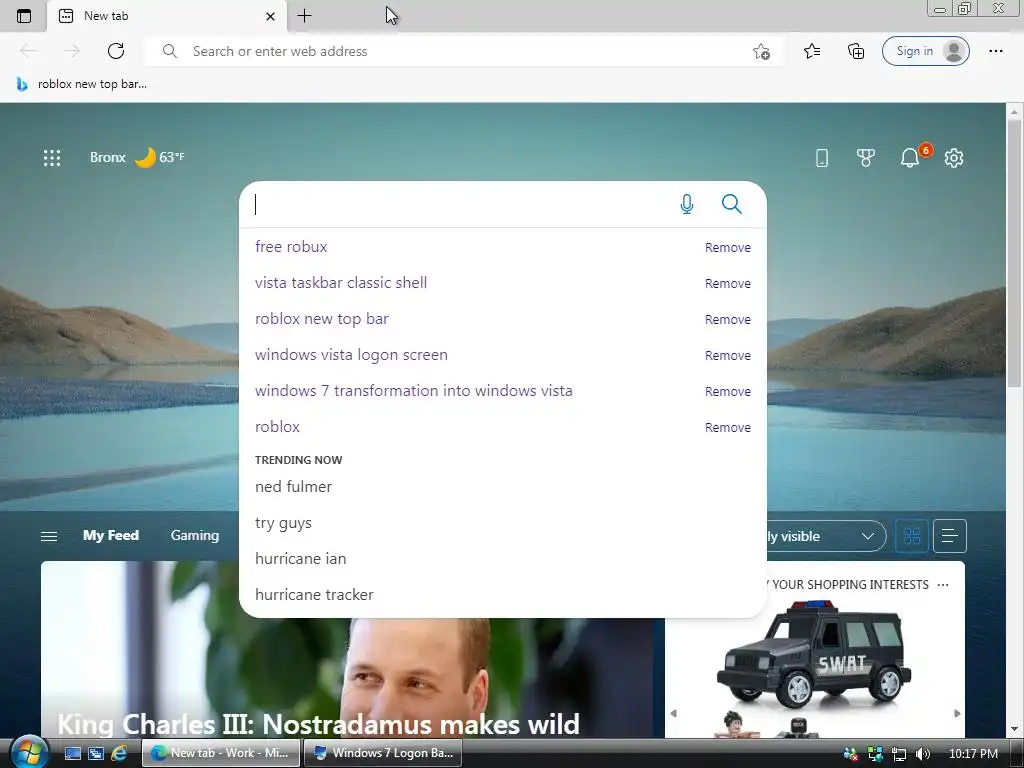Select trending 'hurricane tracker' suggestion
Viewport: 1024px width, 768px height.
pyautogui.click(x=314, y=594)
